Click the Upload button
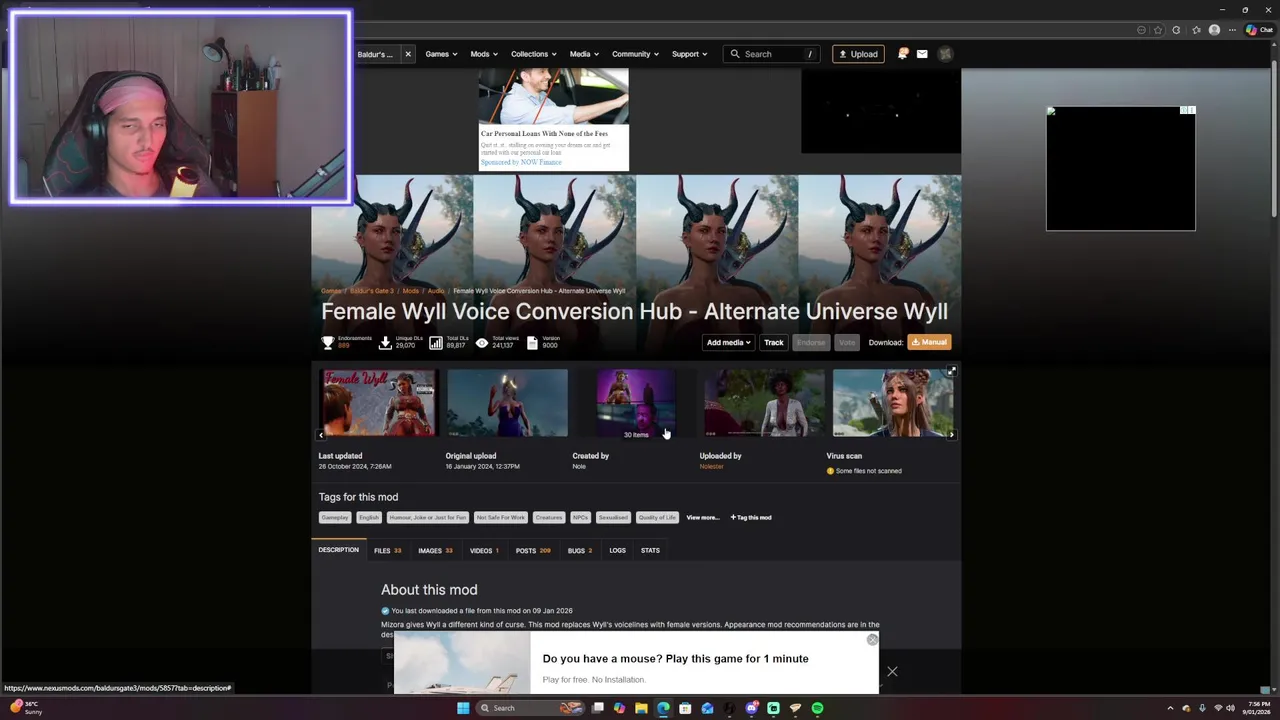 point(858,54)
